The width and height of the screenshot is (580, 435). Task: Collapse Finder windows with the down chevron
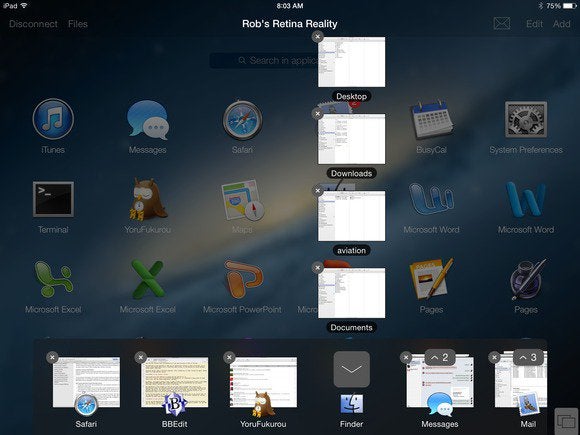(351, 369)
